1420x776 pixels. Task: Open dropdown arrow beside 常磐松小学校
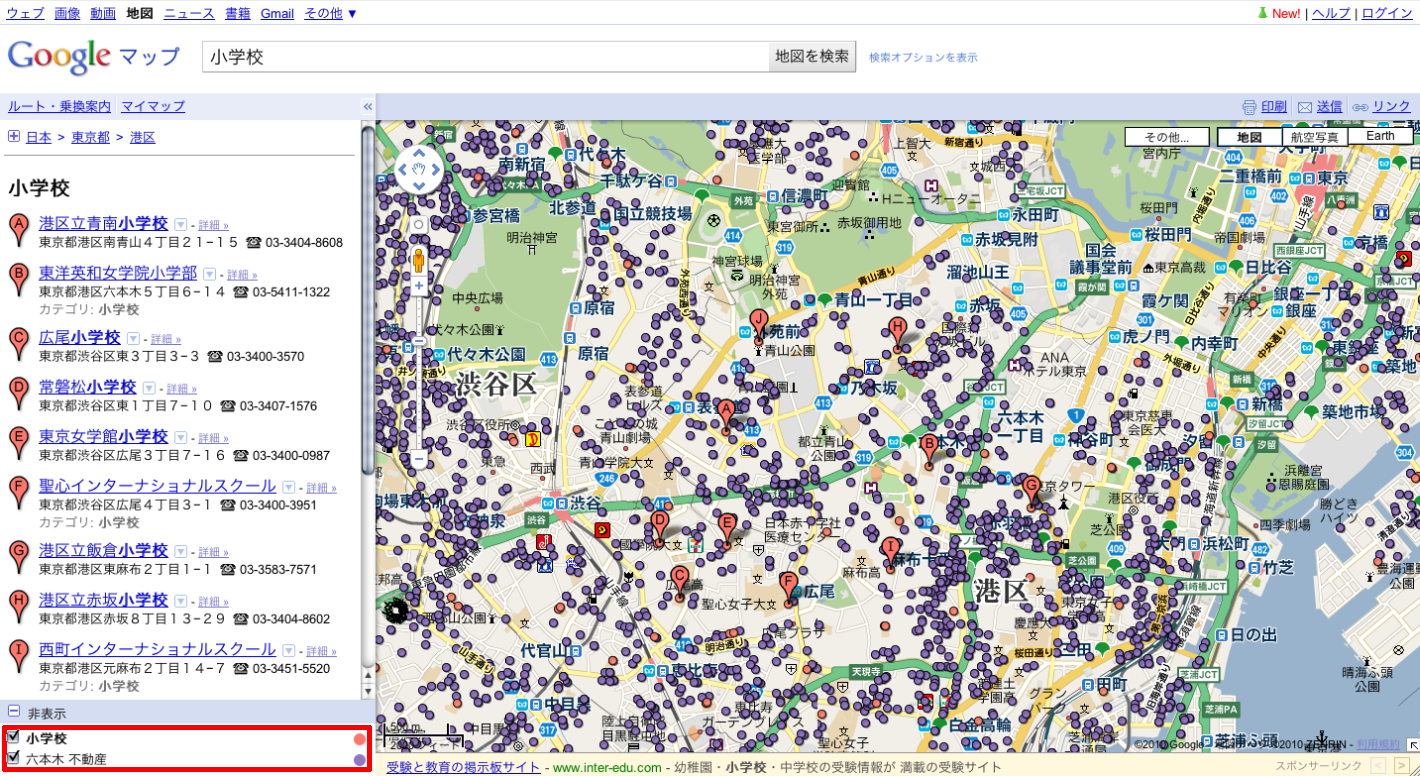pyautogui.click(x=149, y=388)
